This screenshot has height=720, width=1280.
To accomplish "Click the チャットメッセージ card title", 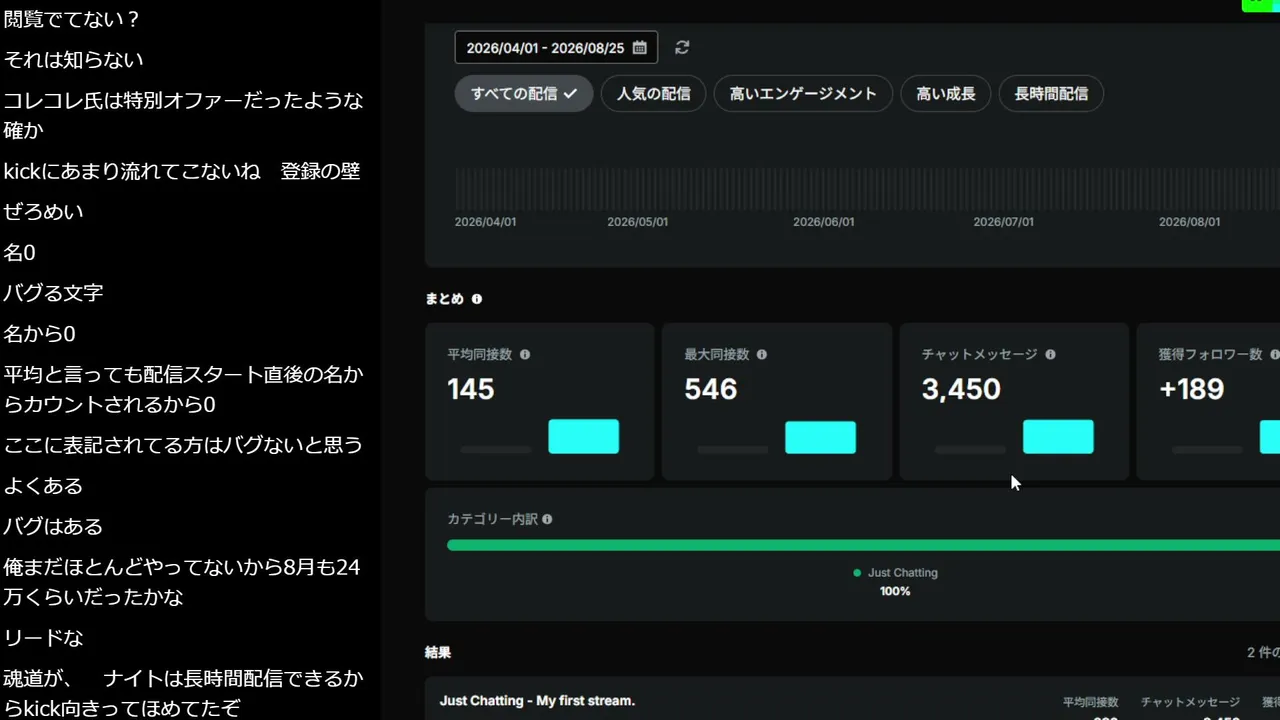I will pyautogui.click(x=980, y=354).
